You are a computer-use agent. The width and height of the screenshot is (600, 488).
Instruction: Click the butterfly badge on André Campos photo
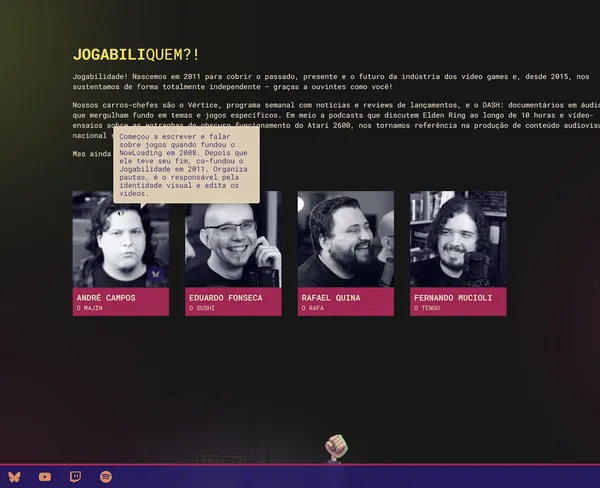[x=156, y=274]
